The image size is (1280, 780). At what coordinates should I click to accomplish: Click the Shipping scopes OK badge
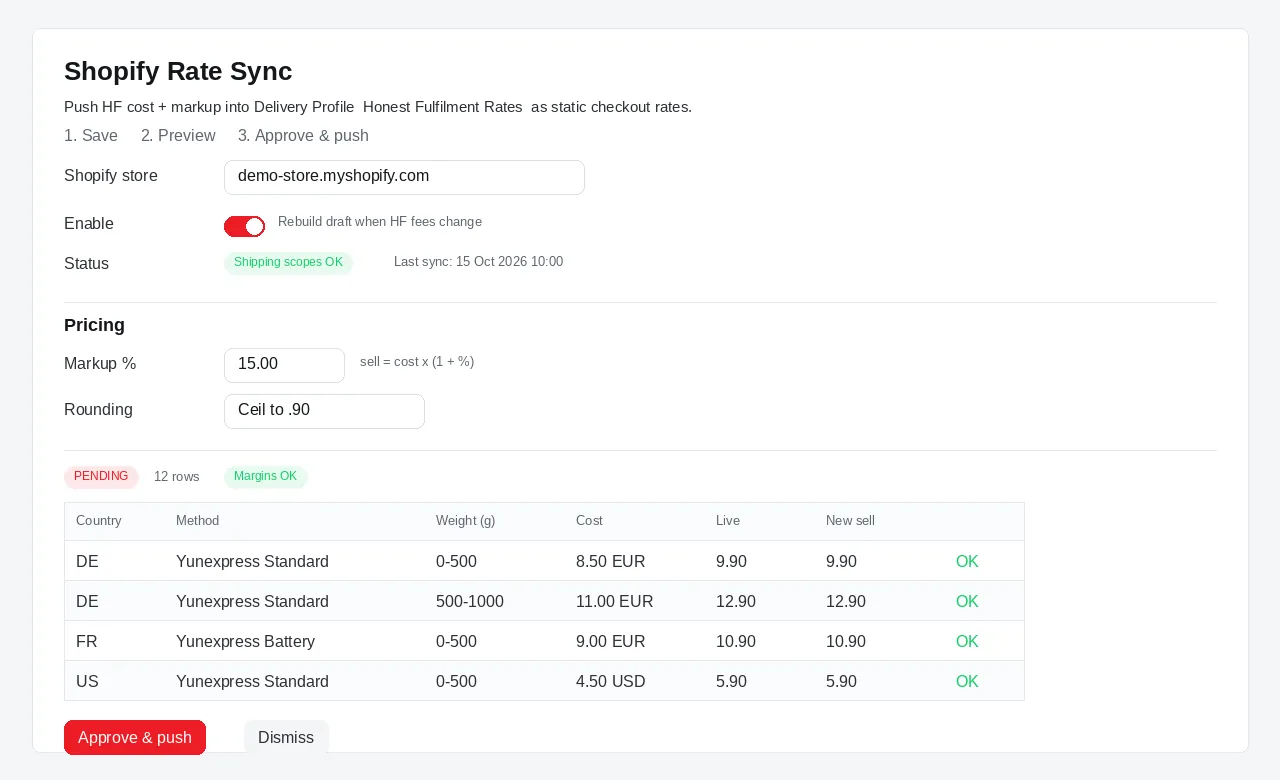[288, 263]
